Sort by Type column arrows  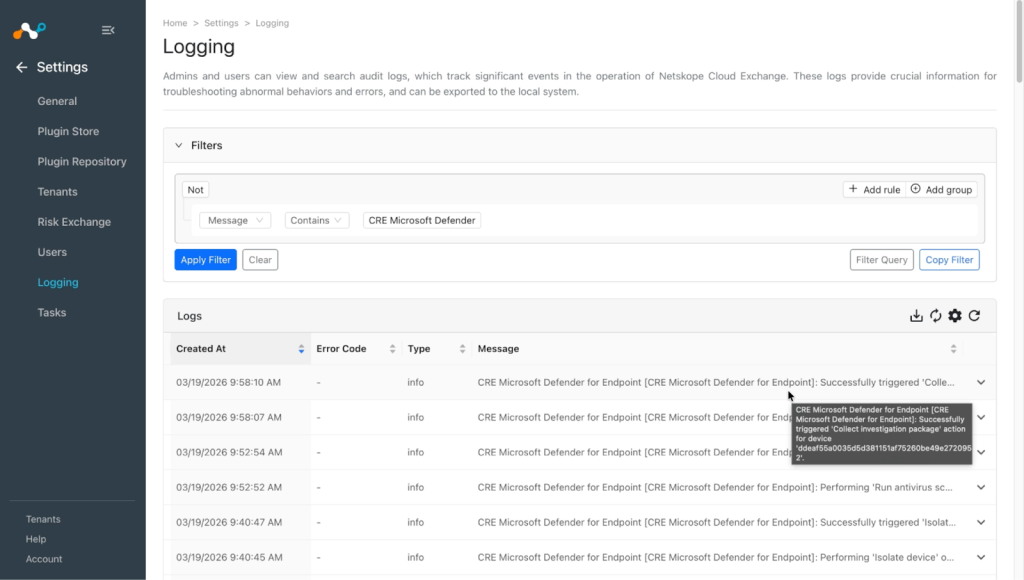462,349
